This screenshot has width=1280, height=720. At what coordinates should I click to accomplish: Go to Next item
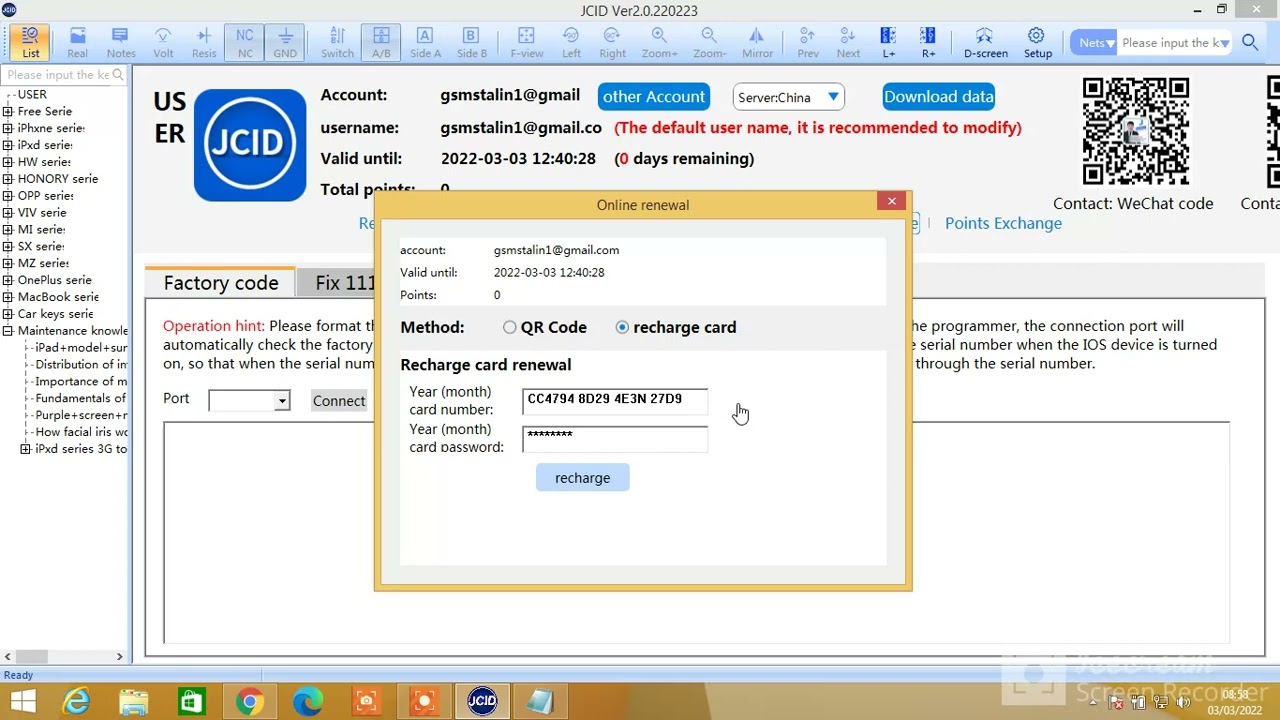[x=848, y=43]
